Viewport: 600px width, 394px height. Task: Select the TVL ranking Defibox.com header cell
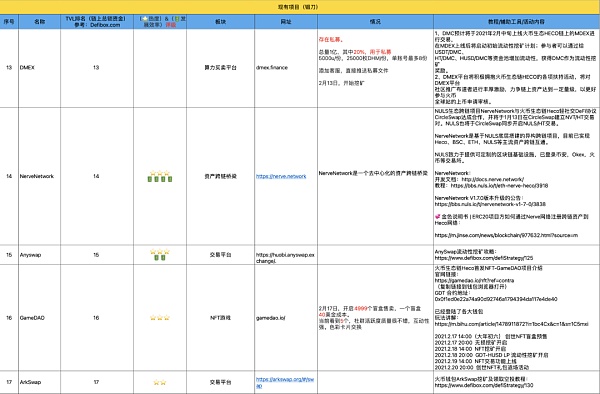(97, 22)
